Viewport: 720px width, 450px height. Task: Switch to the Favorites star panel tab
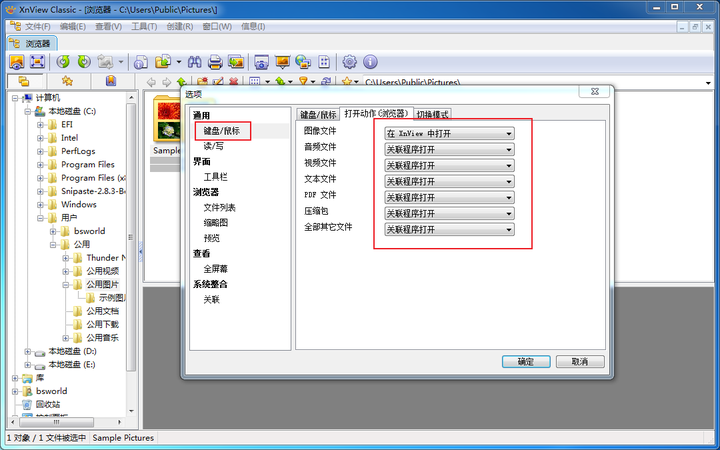tap(68, 81)
